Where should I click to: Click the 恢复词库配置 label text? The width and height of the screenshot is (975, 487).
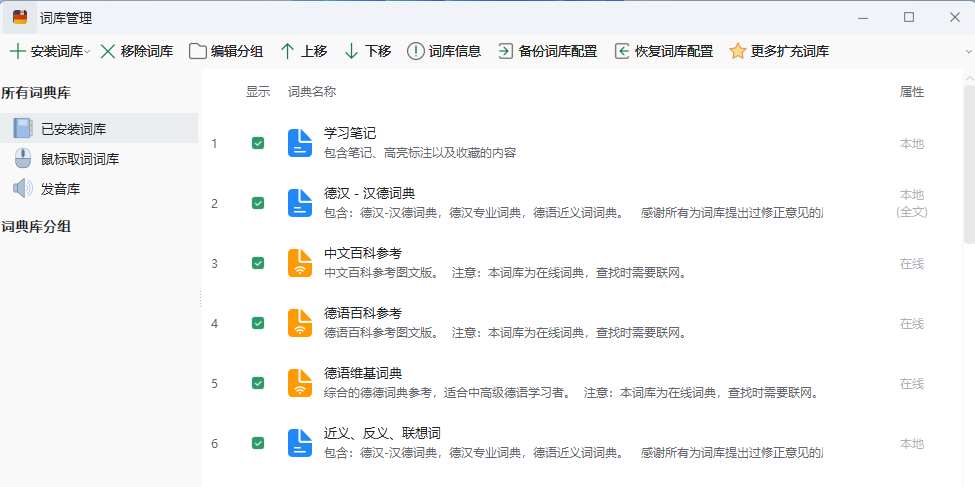674,51
